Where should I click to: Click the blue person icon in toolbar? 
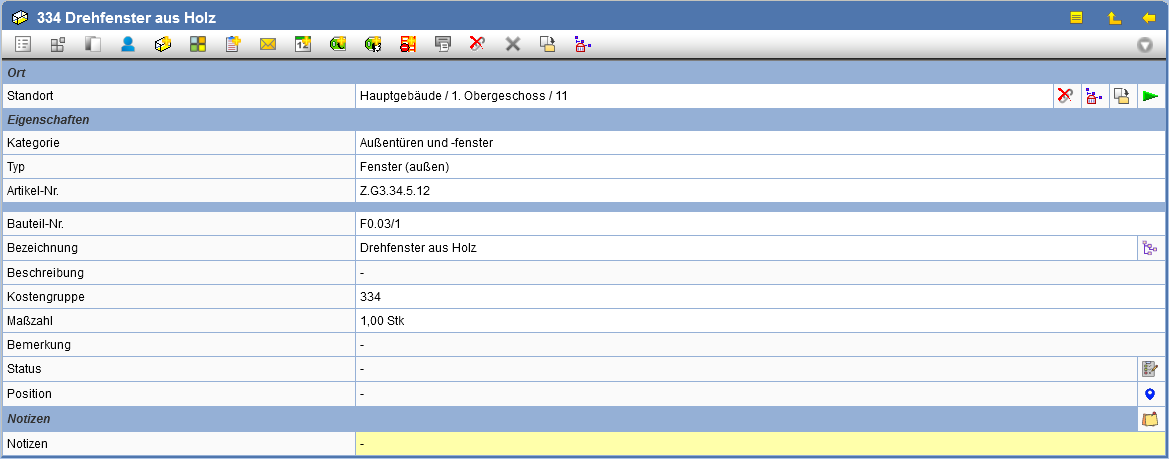(x=128, y=44)
